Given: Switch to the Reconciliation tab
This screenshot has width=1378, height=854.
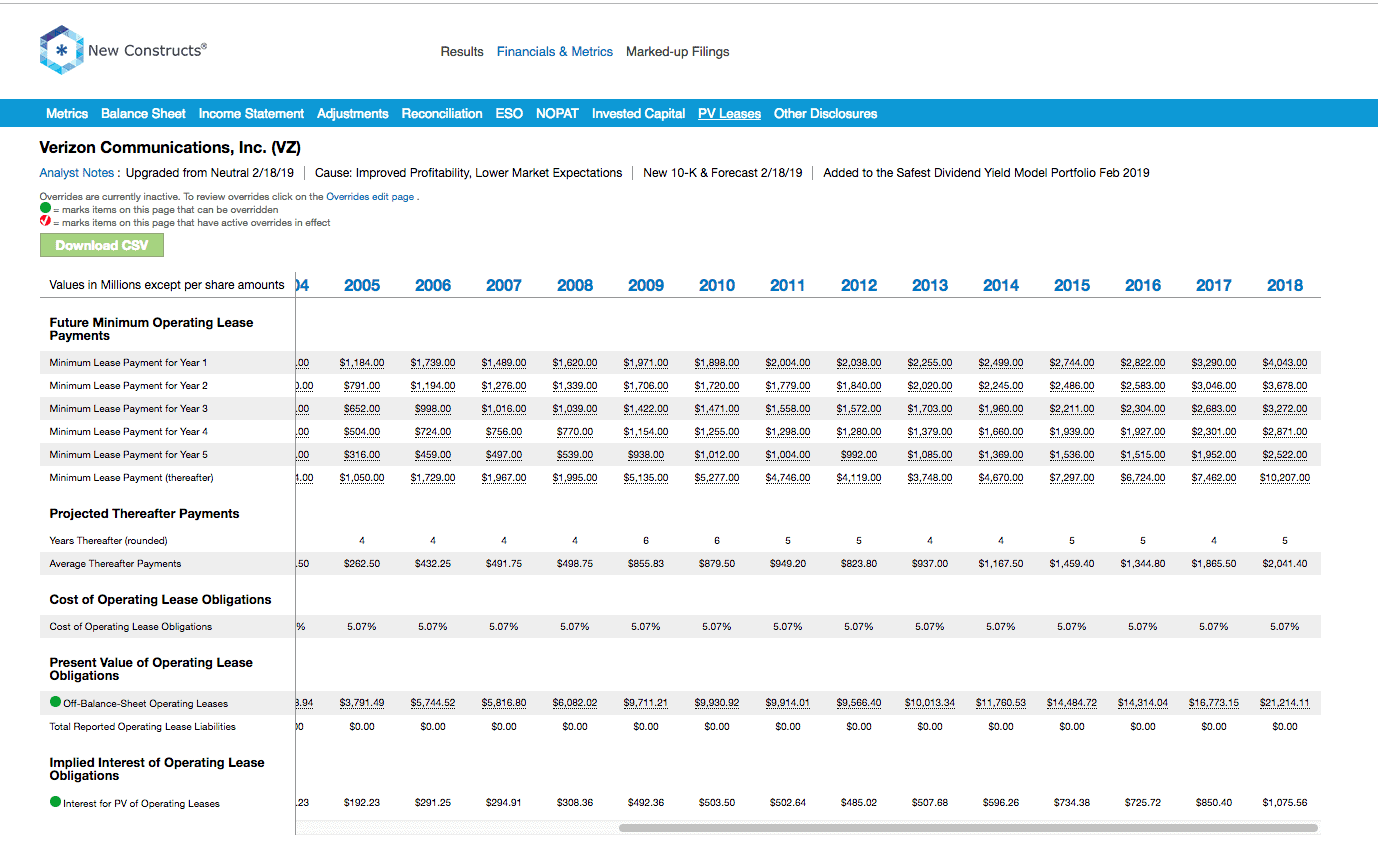Looking at the screenshot, I should click(x=442, y=114).
